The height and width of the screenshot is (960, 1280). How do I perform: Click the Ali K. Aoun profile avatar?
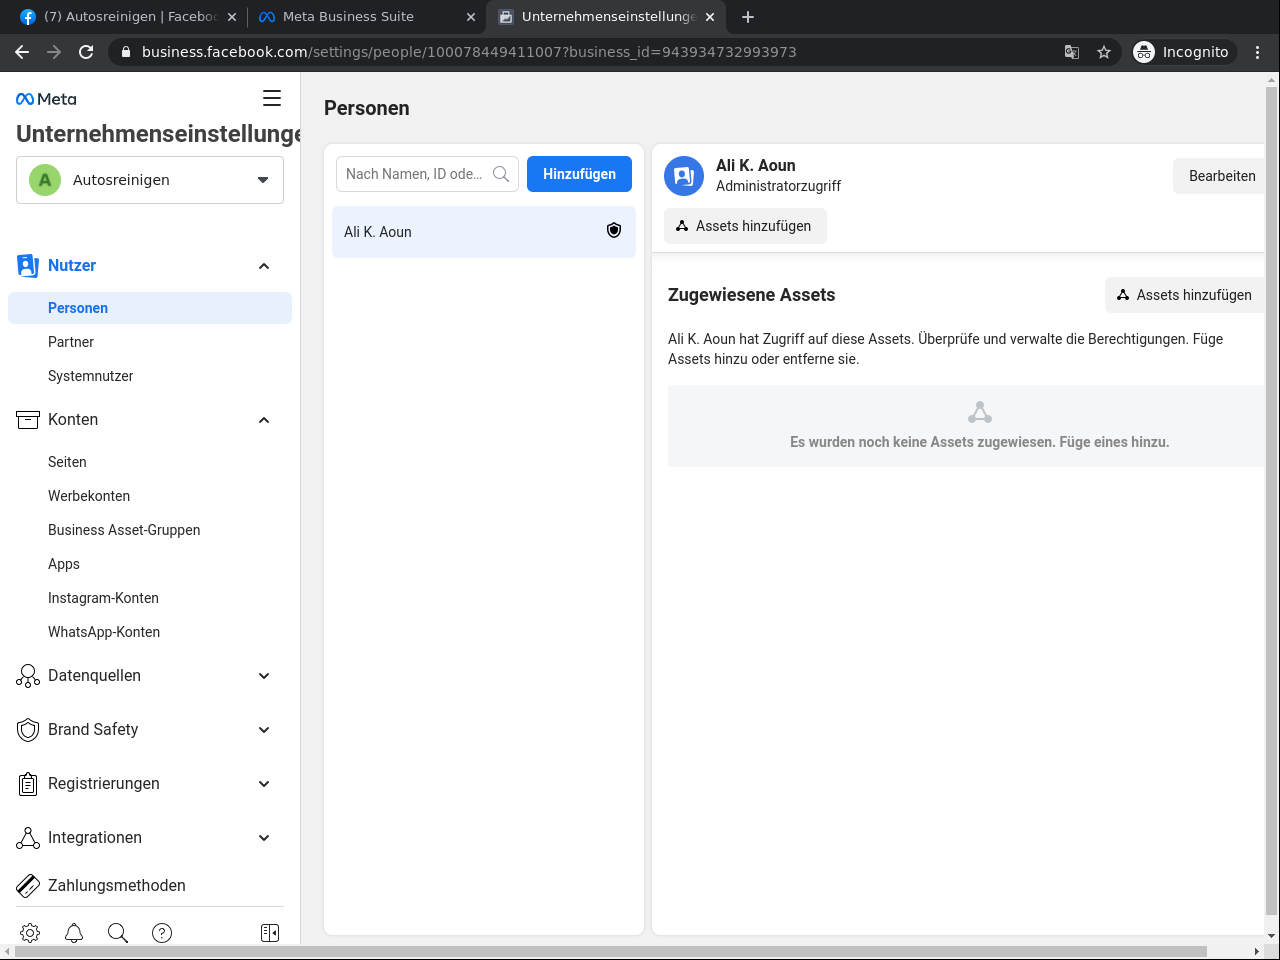pos(684,176)
